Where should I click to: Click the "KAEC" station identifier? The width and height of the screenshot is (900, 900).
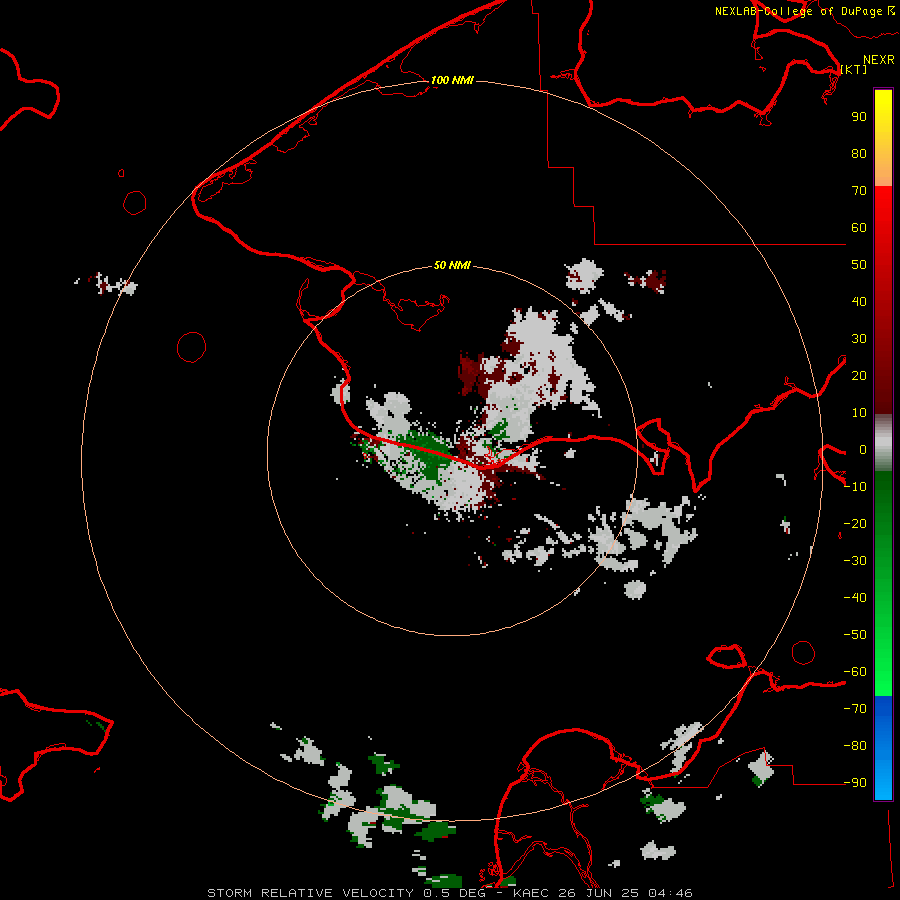pyautogui.click(x=531, y=893)
